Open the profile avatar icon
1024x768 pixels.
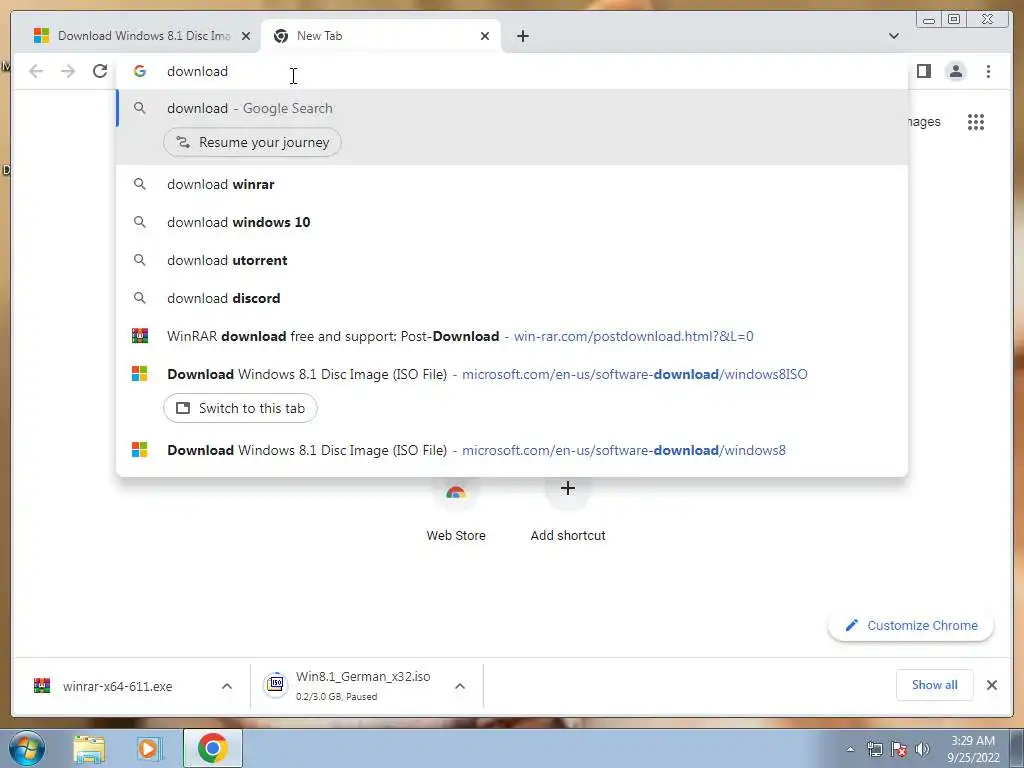click(x=955, y=71)
